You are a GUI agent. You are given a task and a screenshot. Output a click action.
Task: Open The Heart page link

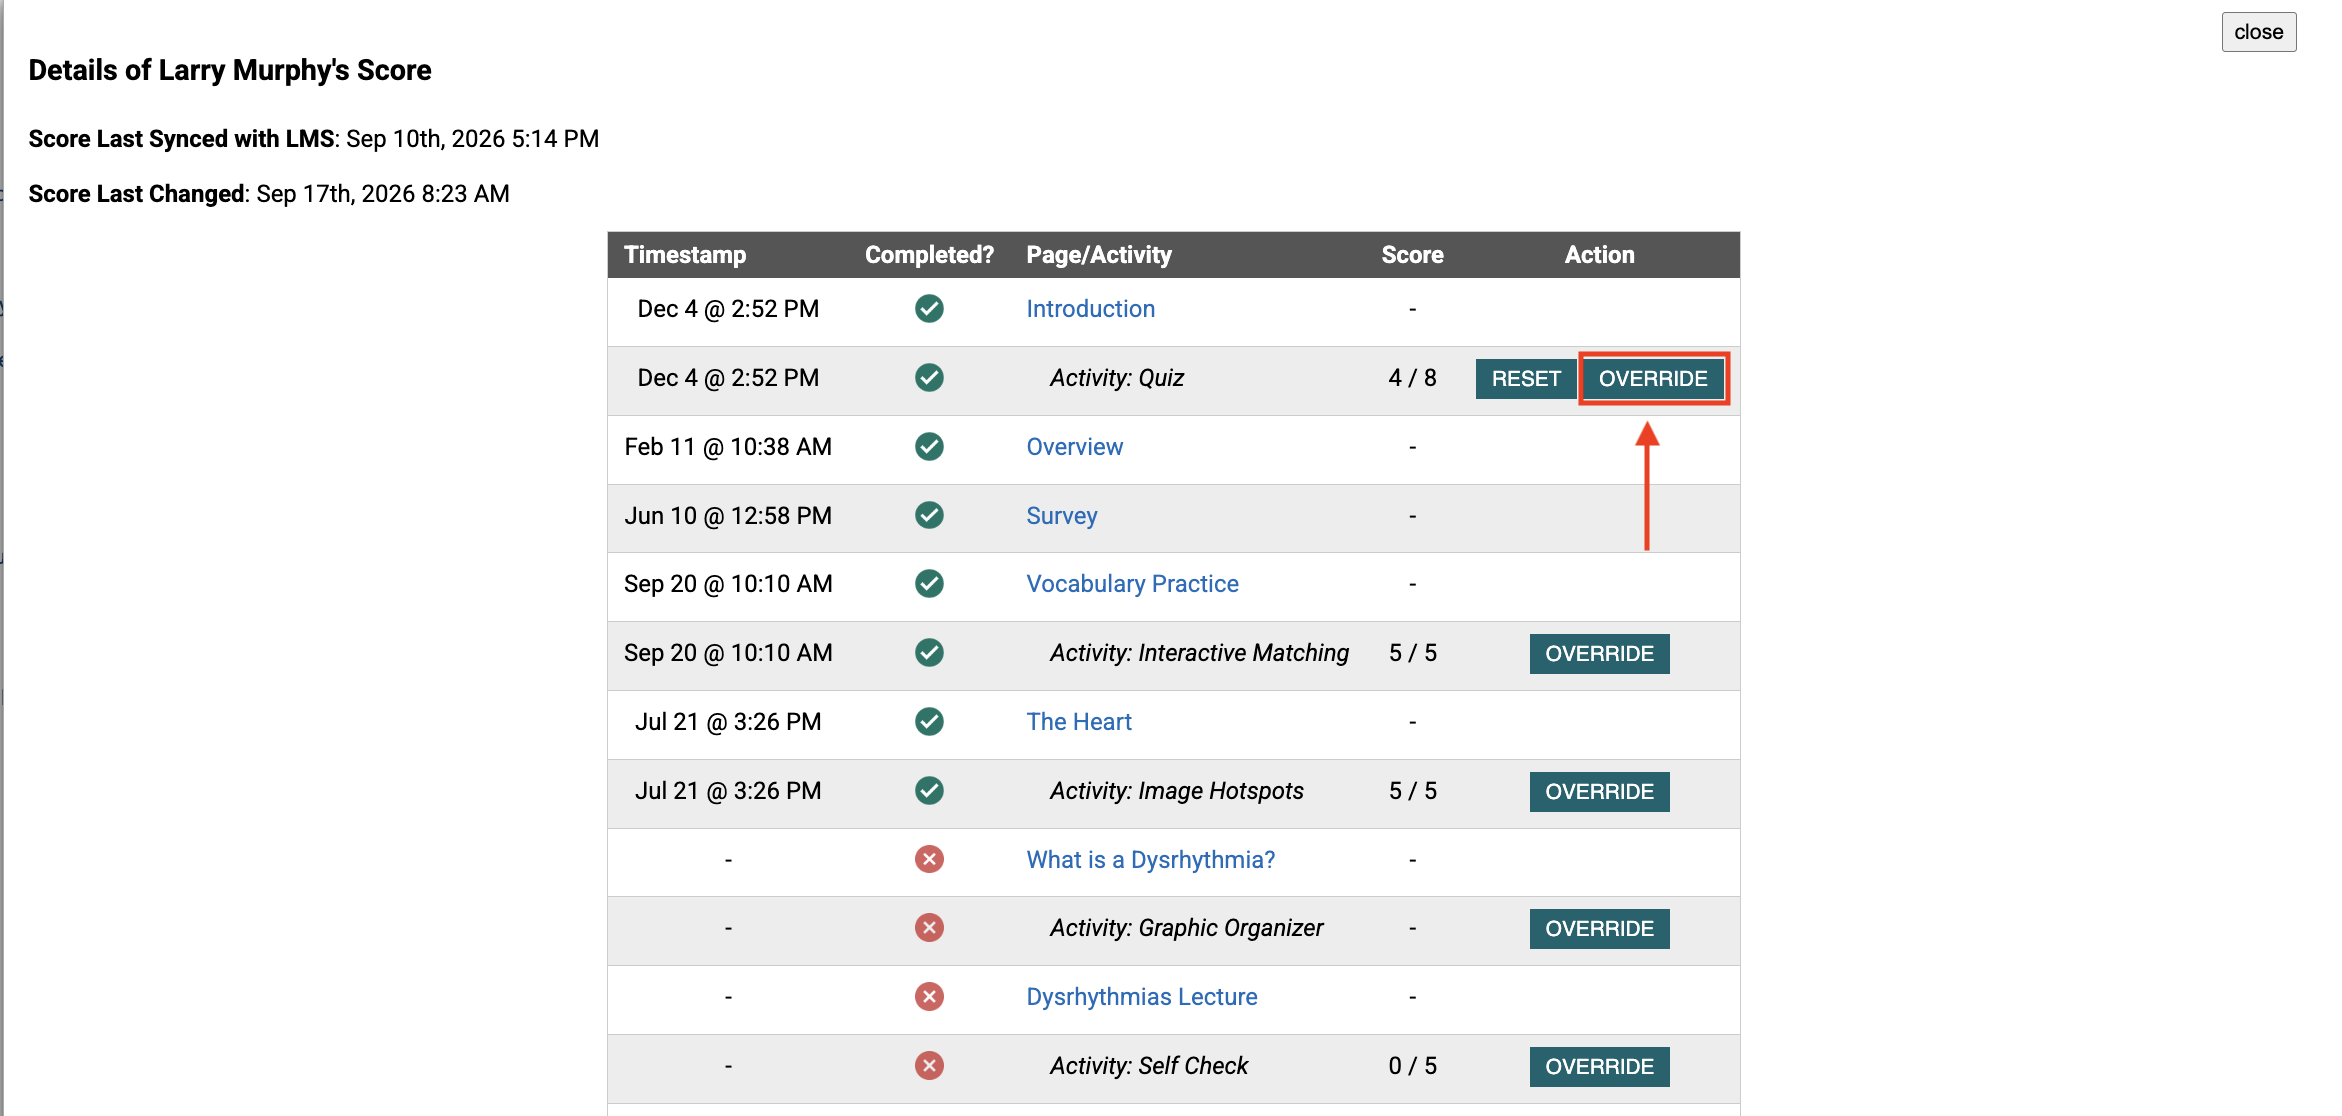click(x=1079, y=722)
